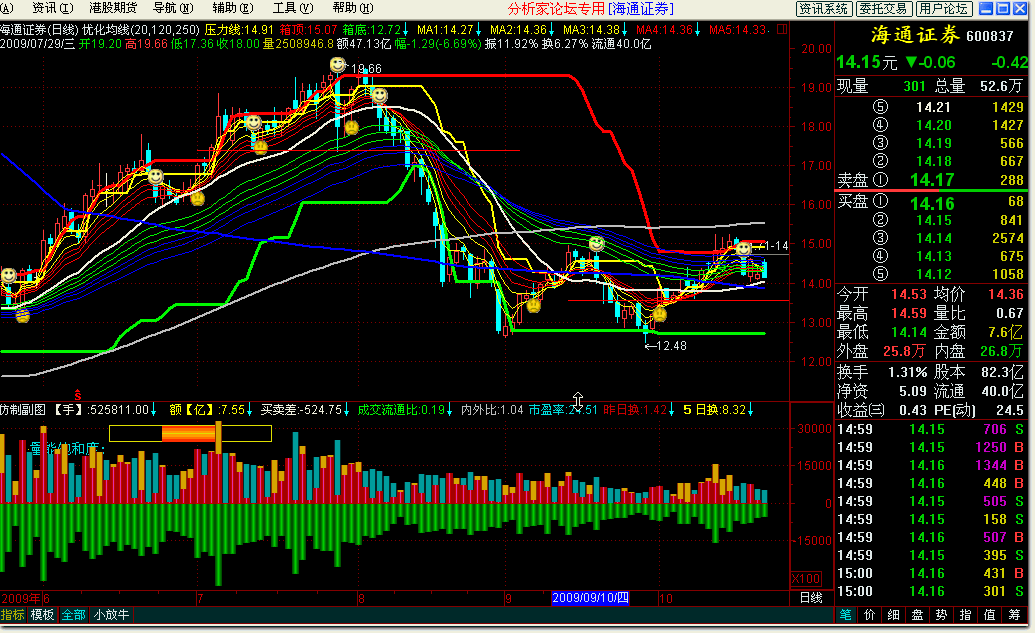Image resolution: width=1035 pixels, height=633 pixels.
Task: Click the cyan arrow after 箱底:12.72
Action: (405, 30)
